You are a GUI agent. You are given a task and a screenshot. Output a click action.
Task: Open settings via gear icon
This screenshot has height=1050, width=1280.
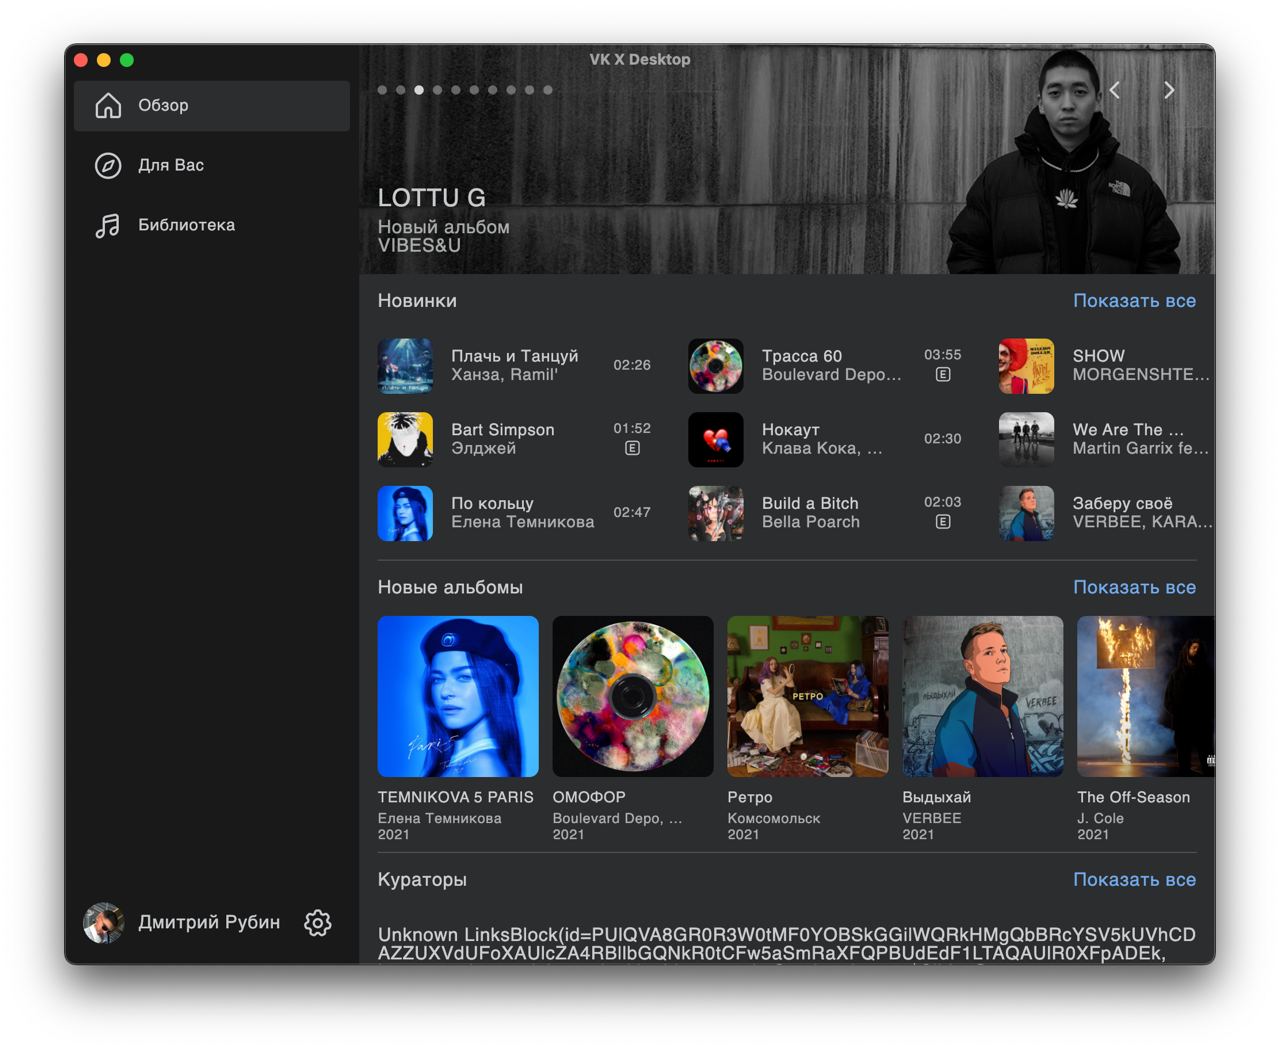point(317,922)
